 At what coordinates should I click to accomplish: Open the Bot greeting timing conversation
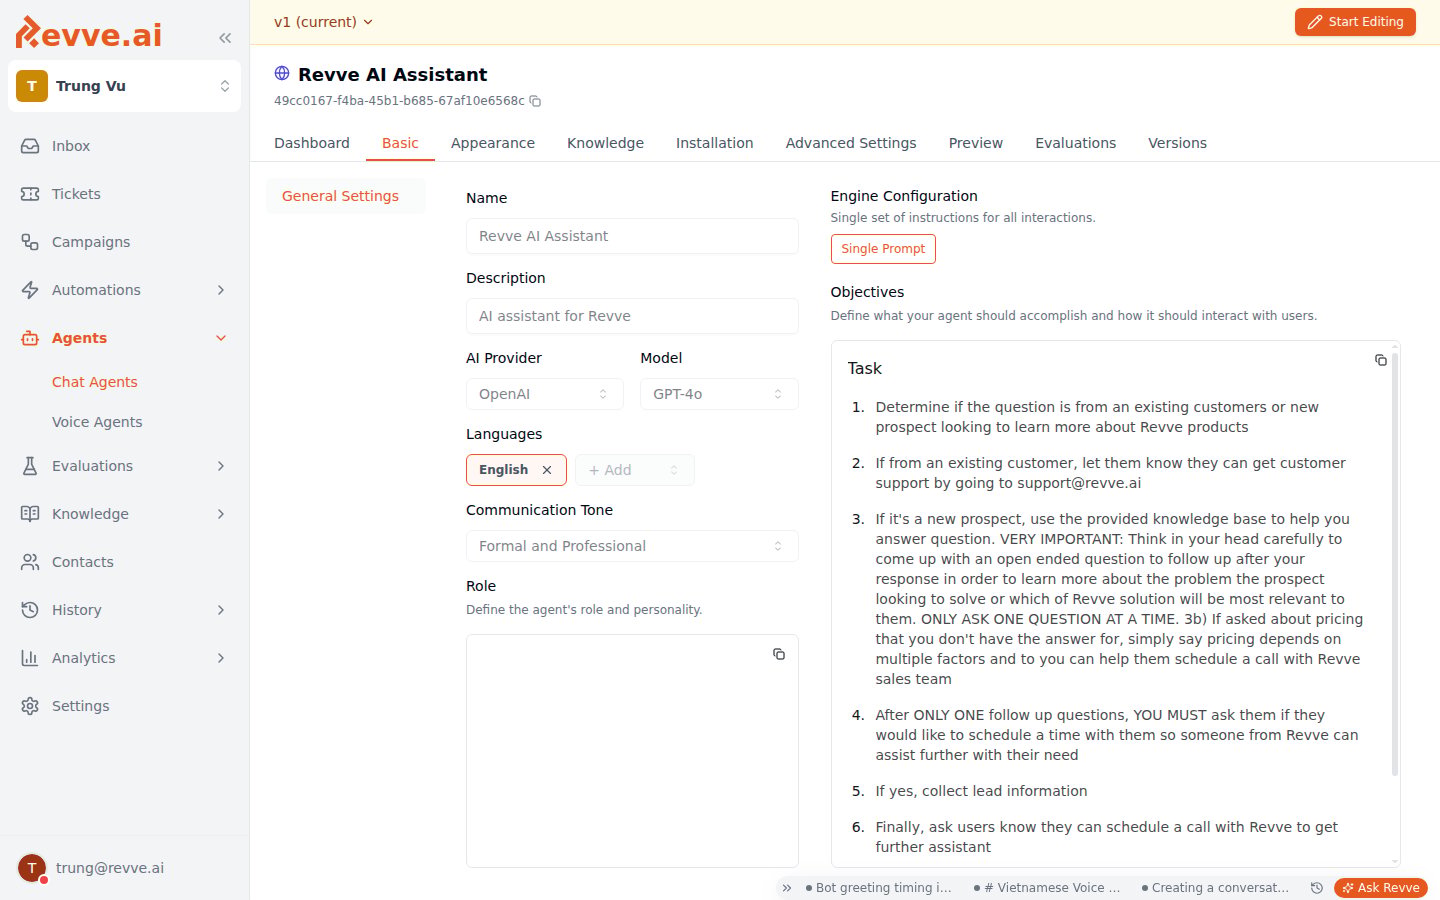880,888
